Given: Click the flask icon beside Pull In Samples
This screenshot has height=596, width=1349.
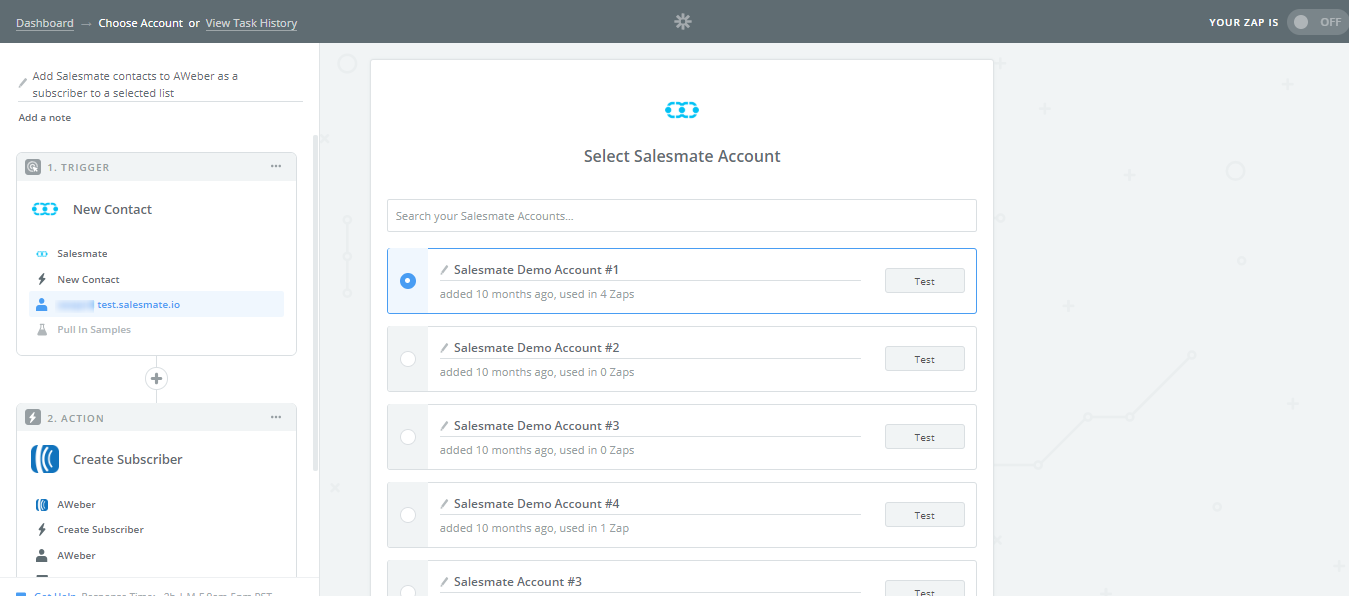Looking at the screenshot, I should [x=42, y=330].
